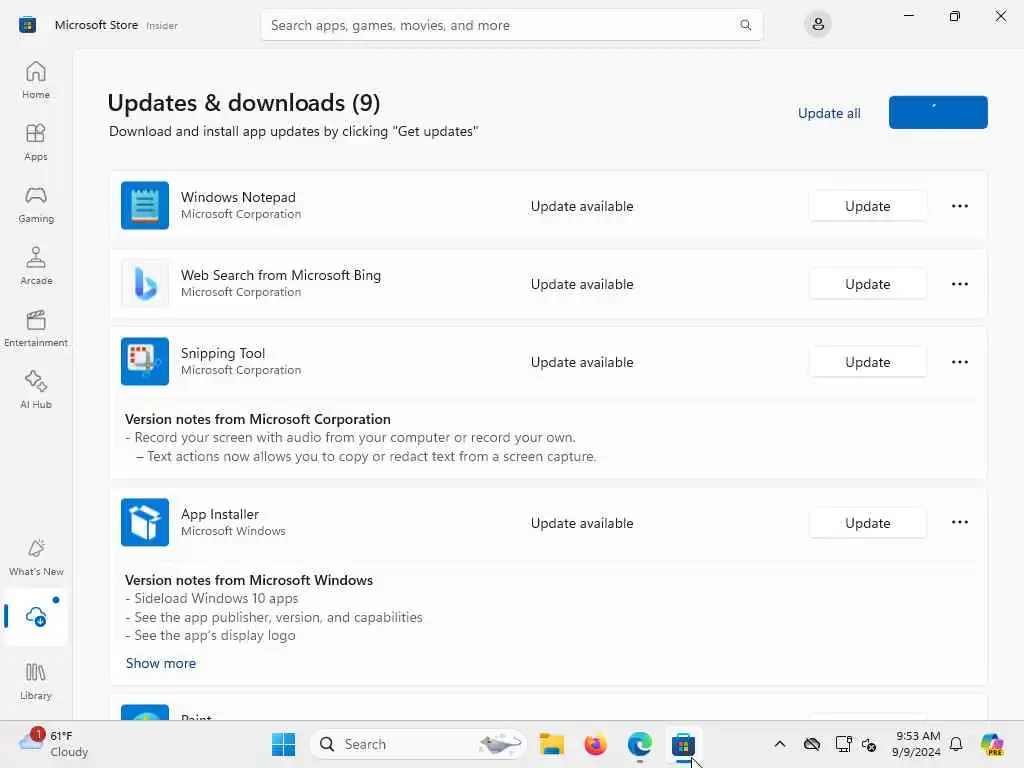Open the clock showing 9:53 AM
The width and height of the screenshot is (1024, 768).
(x=916, y=744)
